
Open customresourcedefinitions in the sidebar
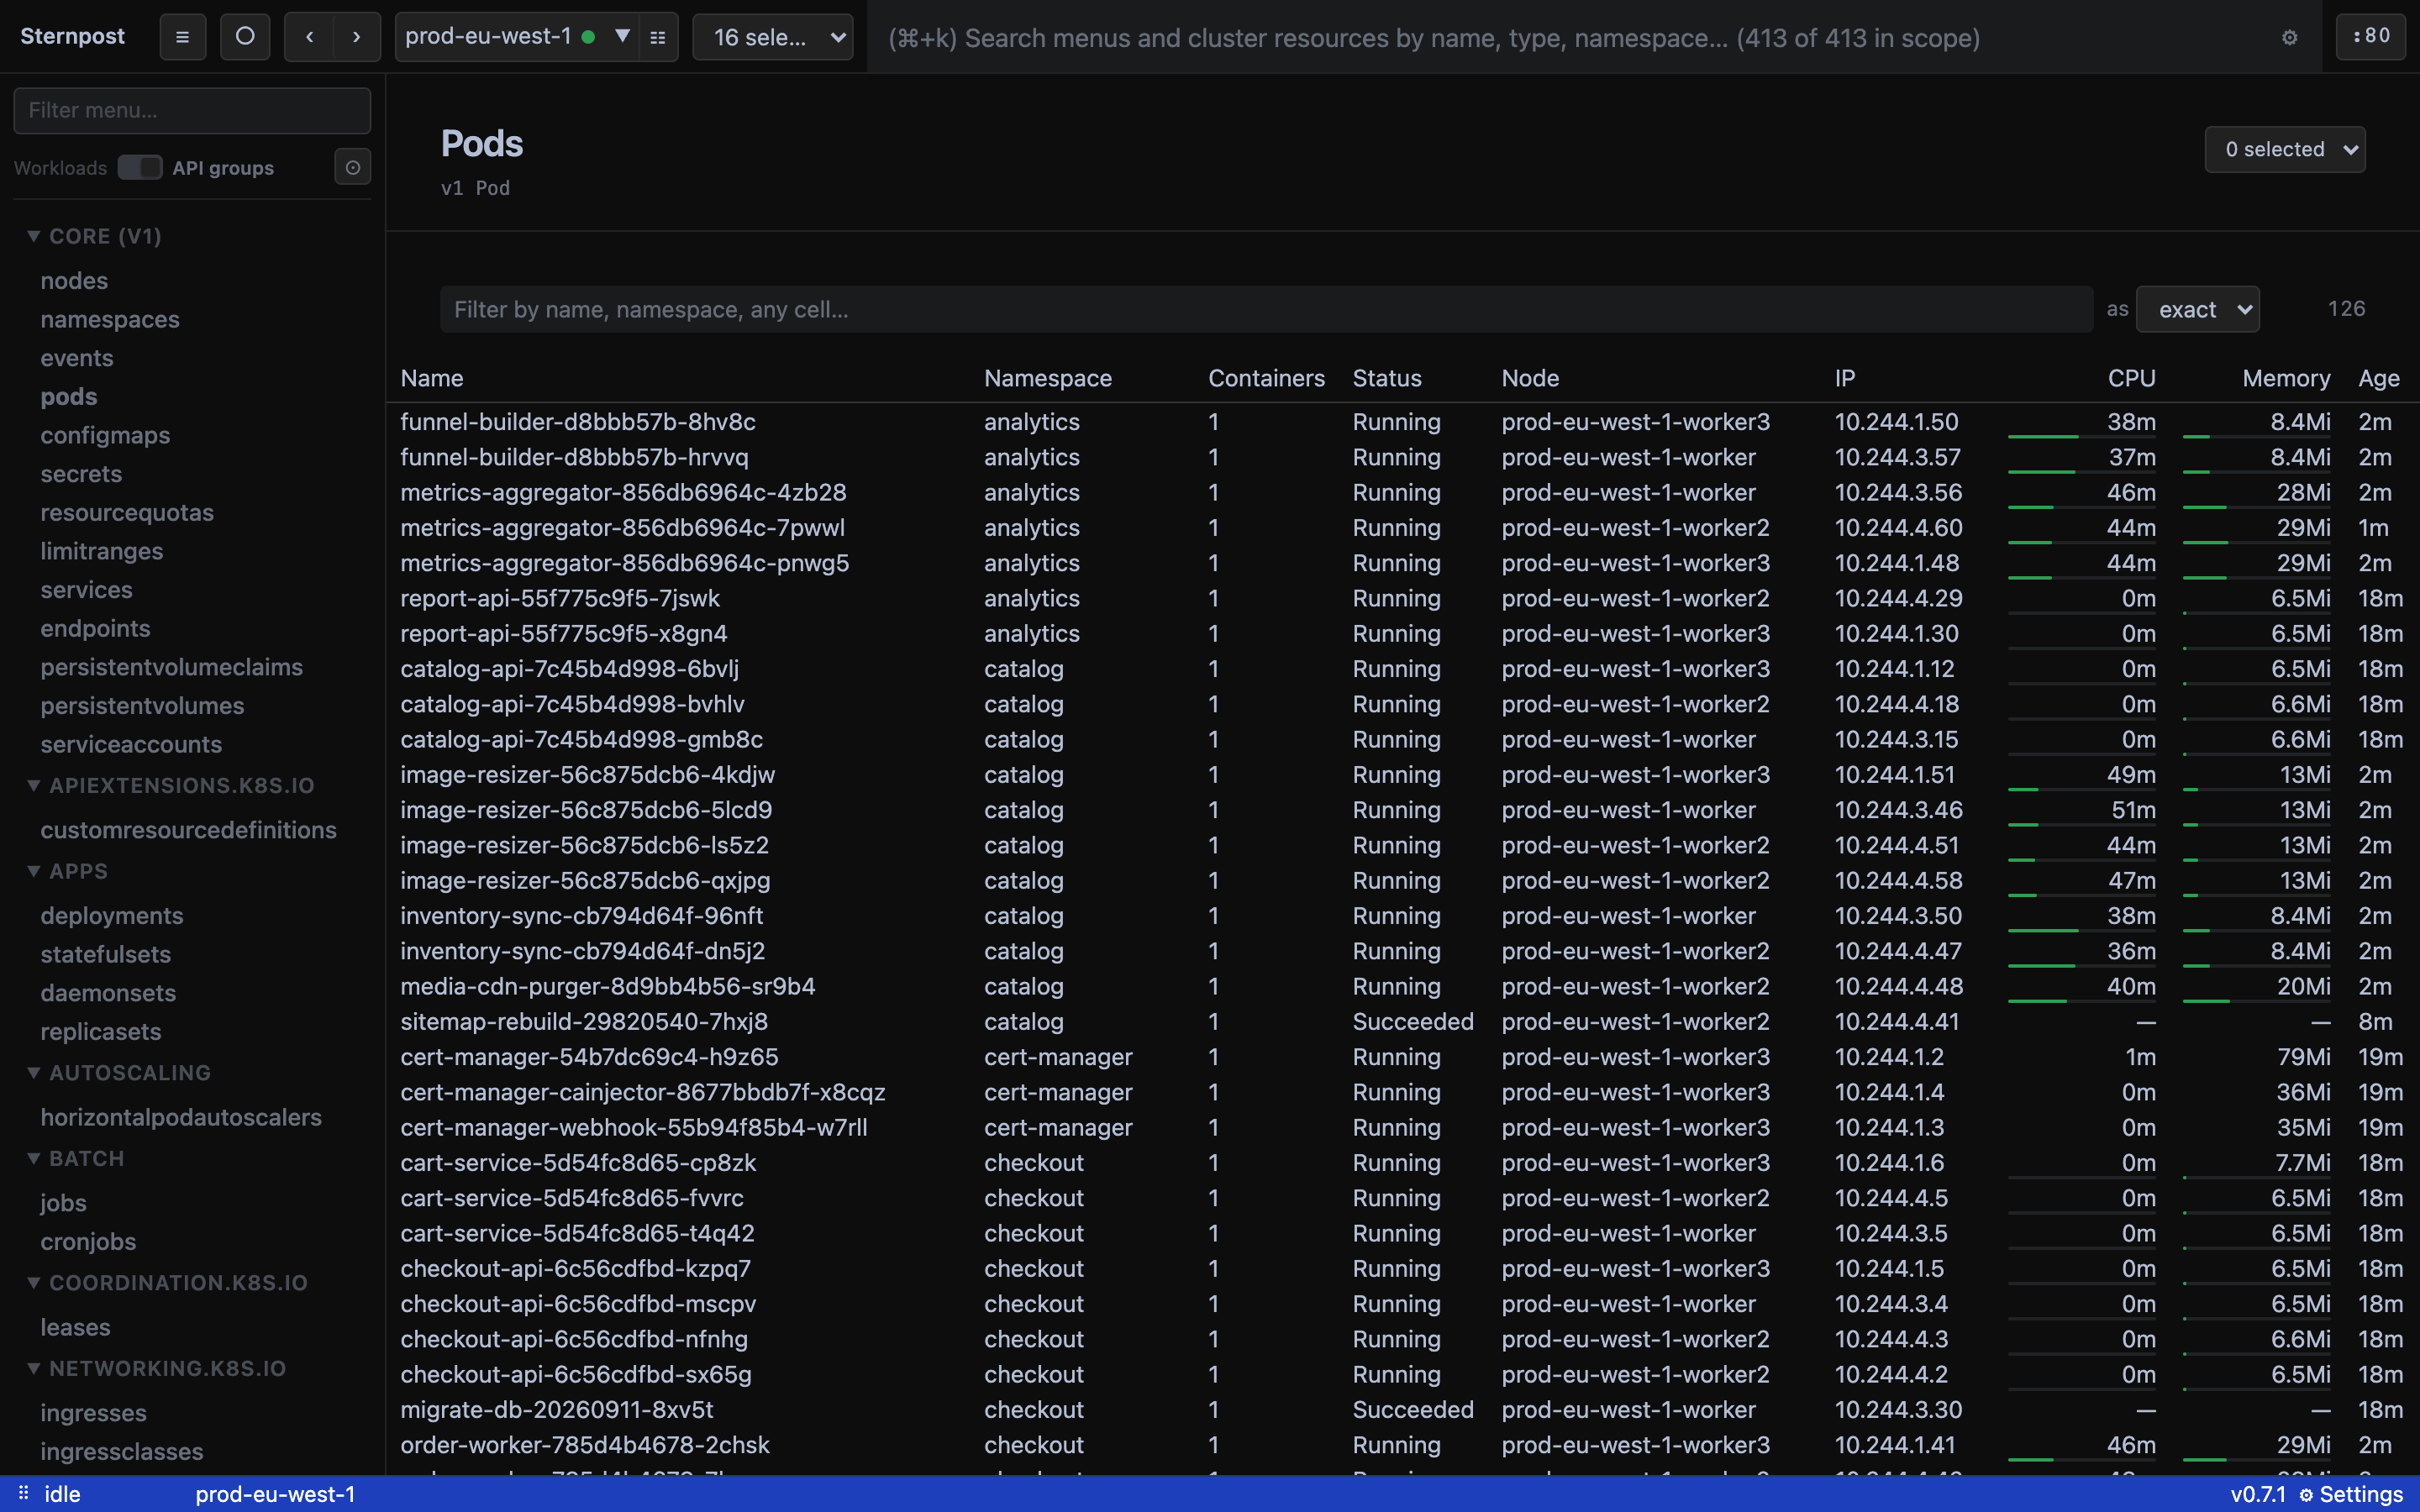pos(188,830)
